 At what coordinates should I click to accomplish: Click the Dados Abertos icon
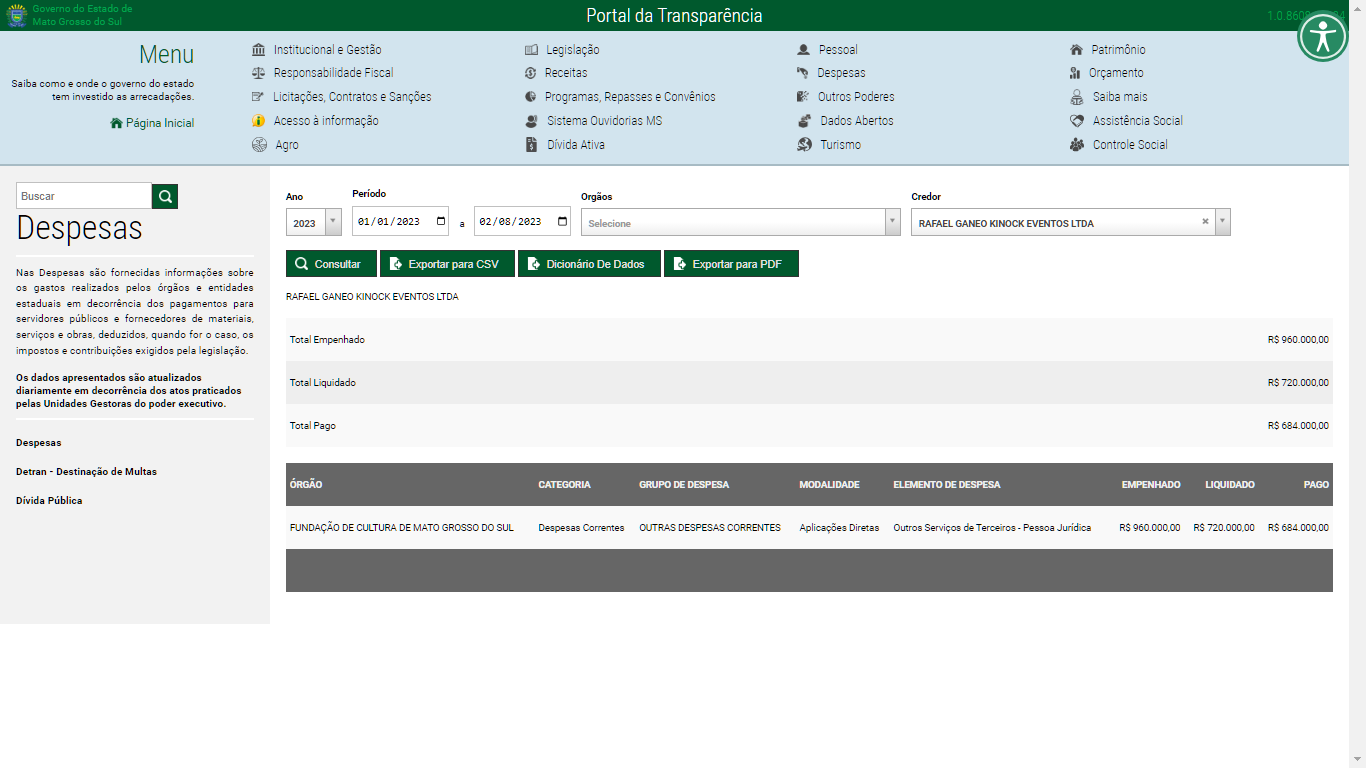point(804,121)
